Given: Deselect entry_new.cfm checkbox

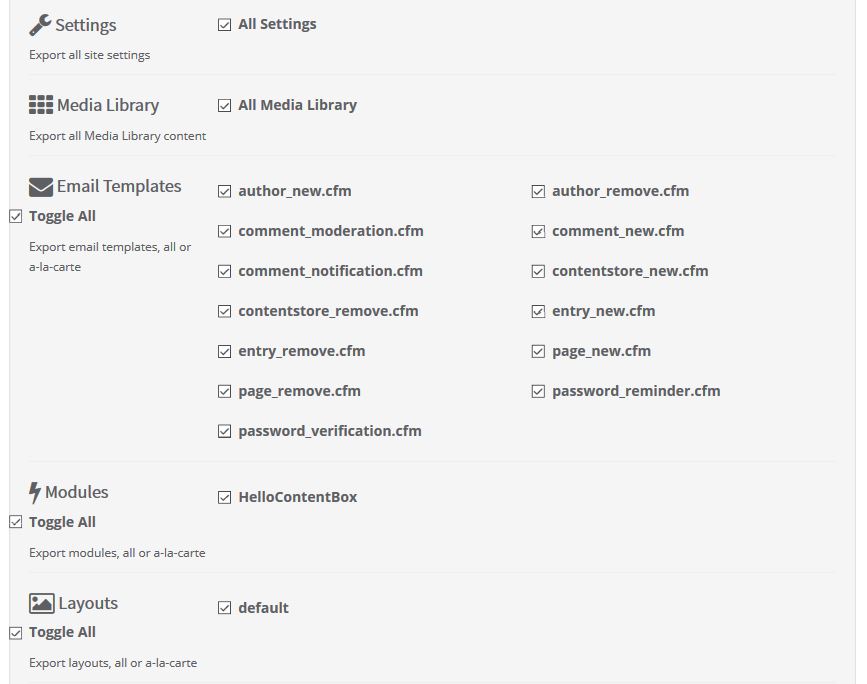Looking at the screenshot, I should click(x=539, y=311).
